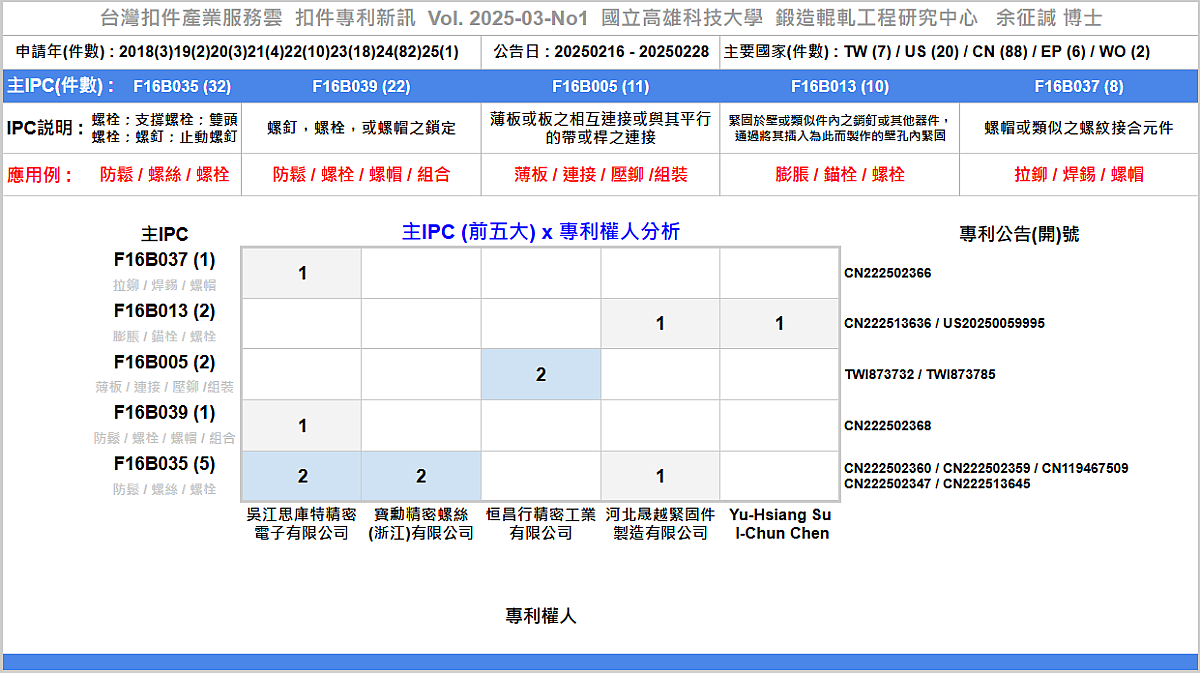
Task: Click the red 膨脹 / 錨栓 / 螺栓 example
Action: (x=840, y=174)
